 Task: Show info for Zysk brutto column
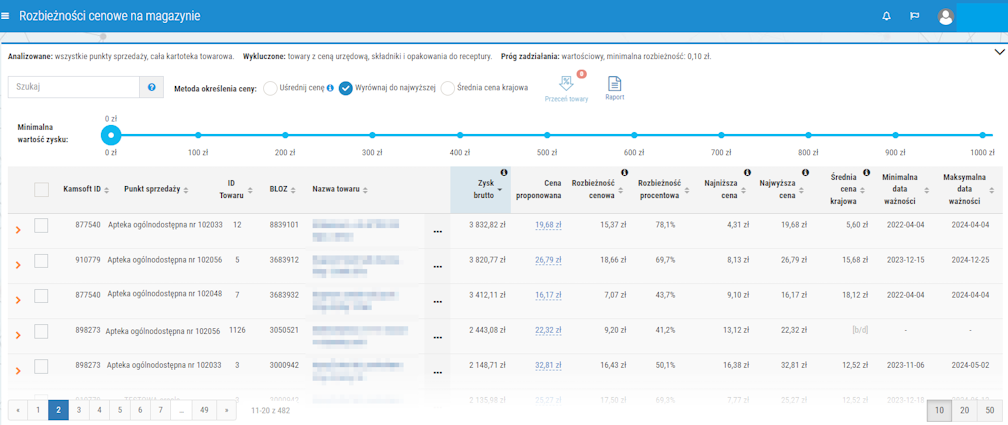click(x=504, y=173)
